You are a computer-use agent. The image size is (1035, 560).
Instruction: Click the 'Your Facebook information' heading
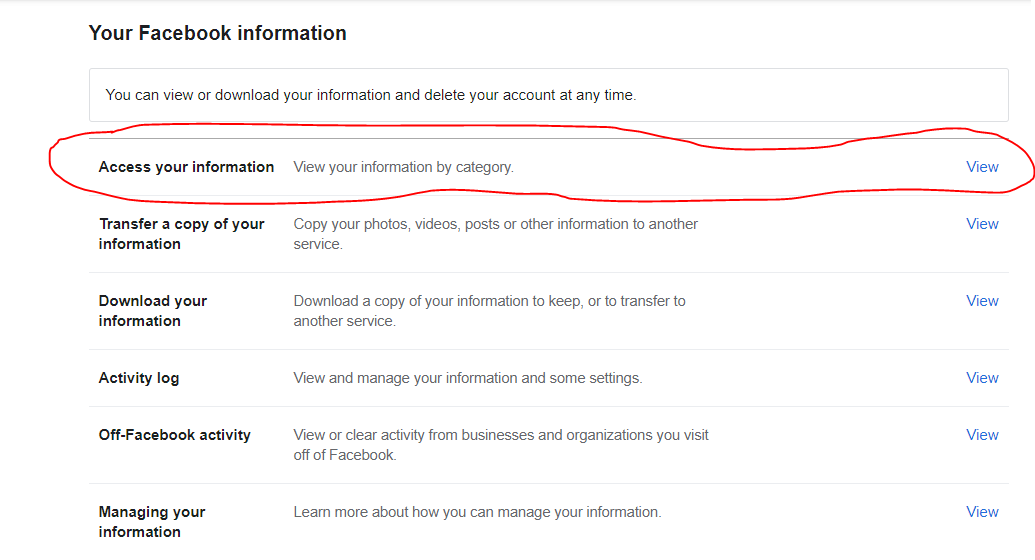click(x=217, y=33)
